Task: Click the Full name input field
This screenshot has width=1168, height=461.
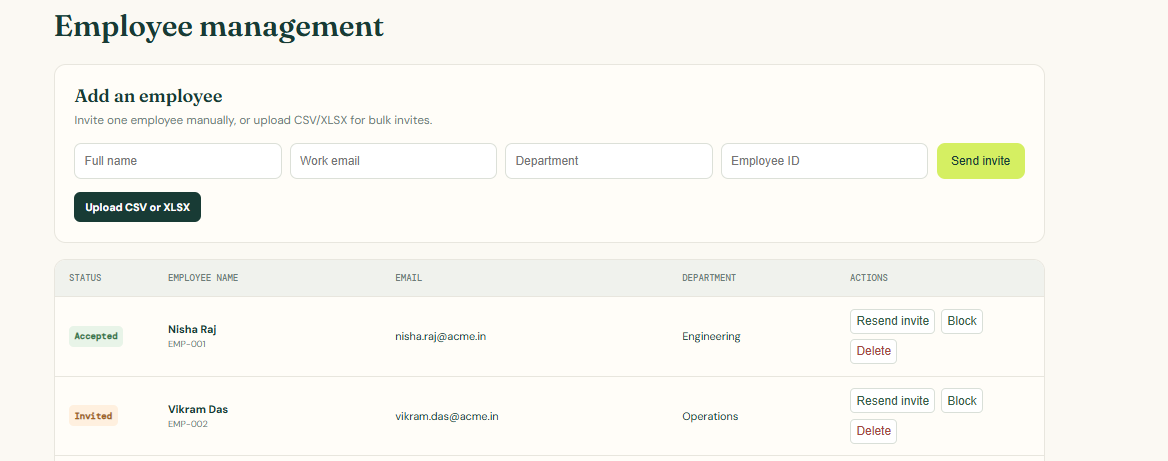Action: [x=178, y=161]
